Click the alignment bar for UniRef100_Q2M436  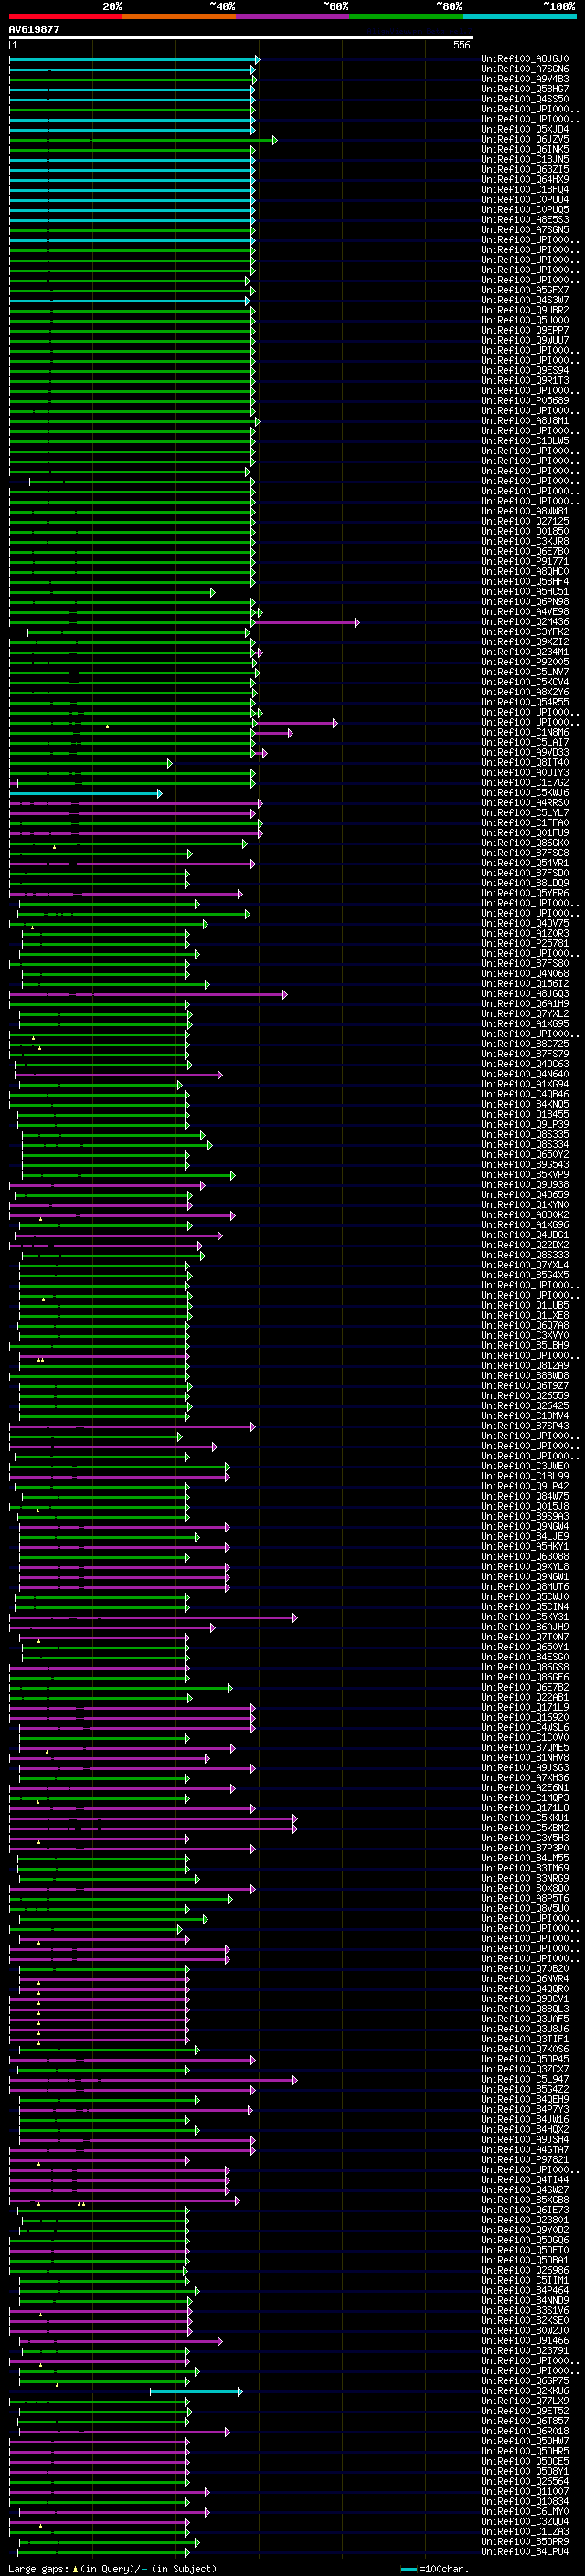click(x=184, y=622)
